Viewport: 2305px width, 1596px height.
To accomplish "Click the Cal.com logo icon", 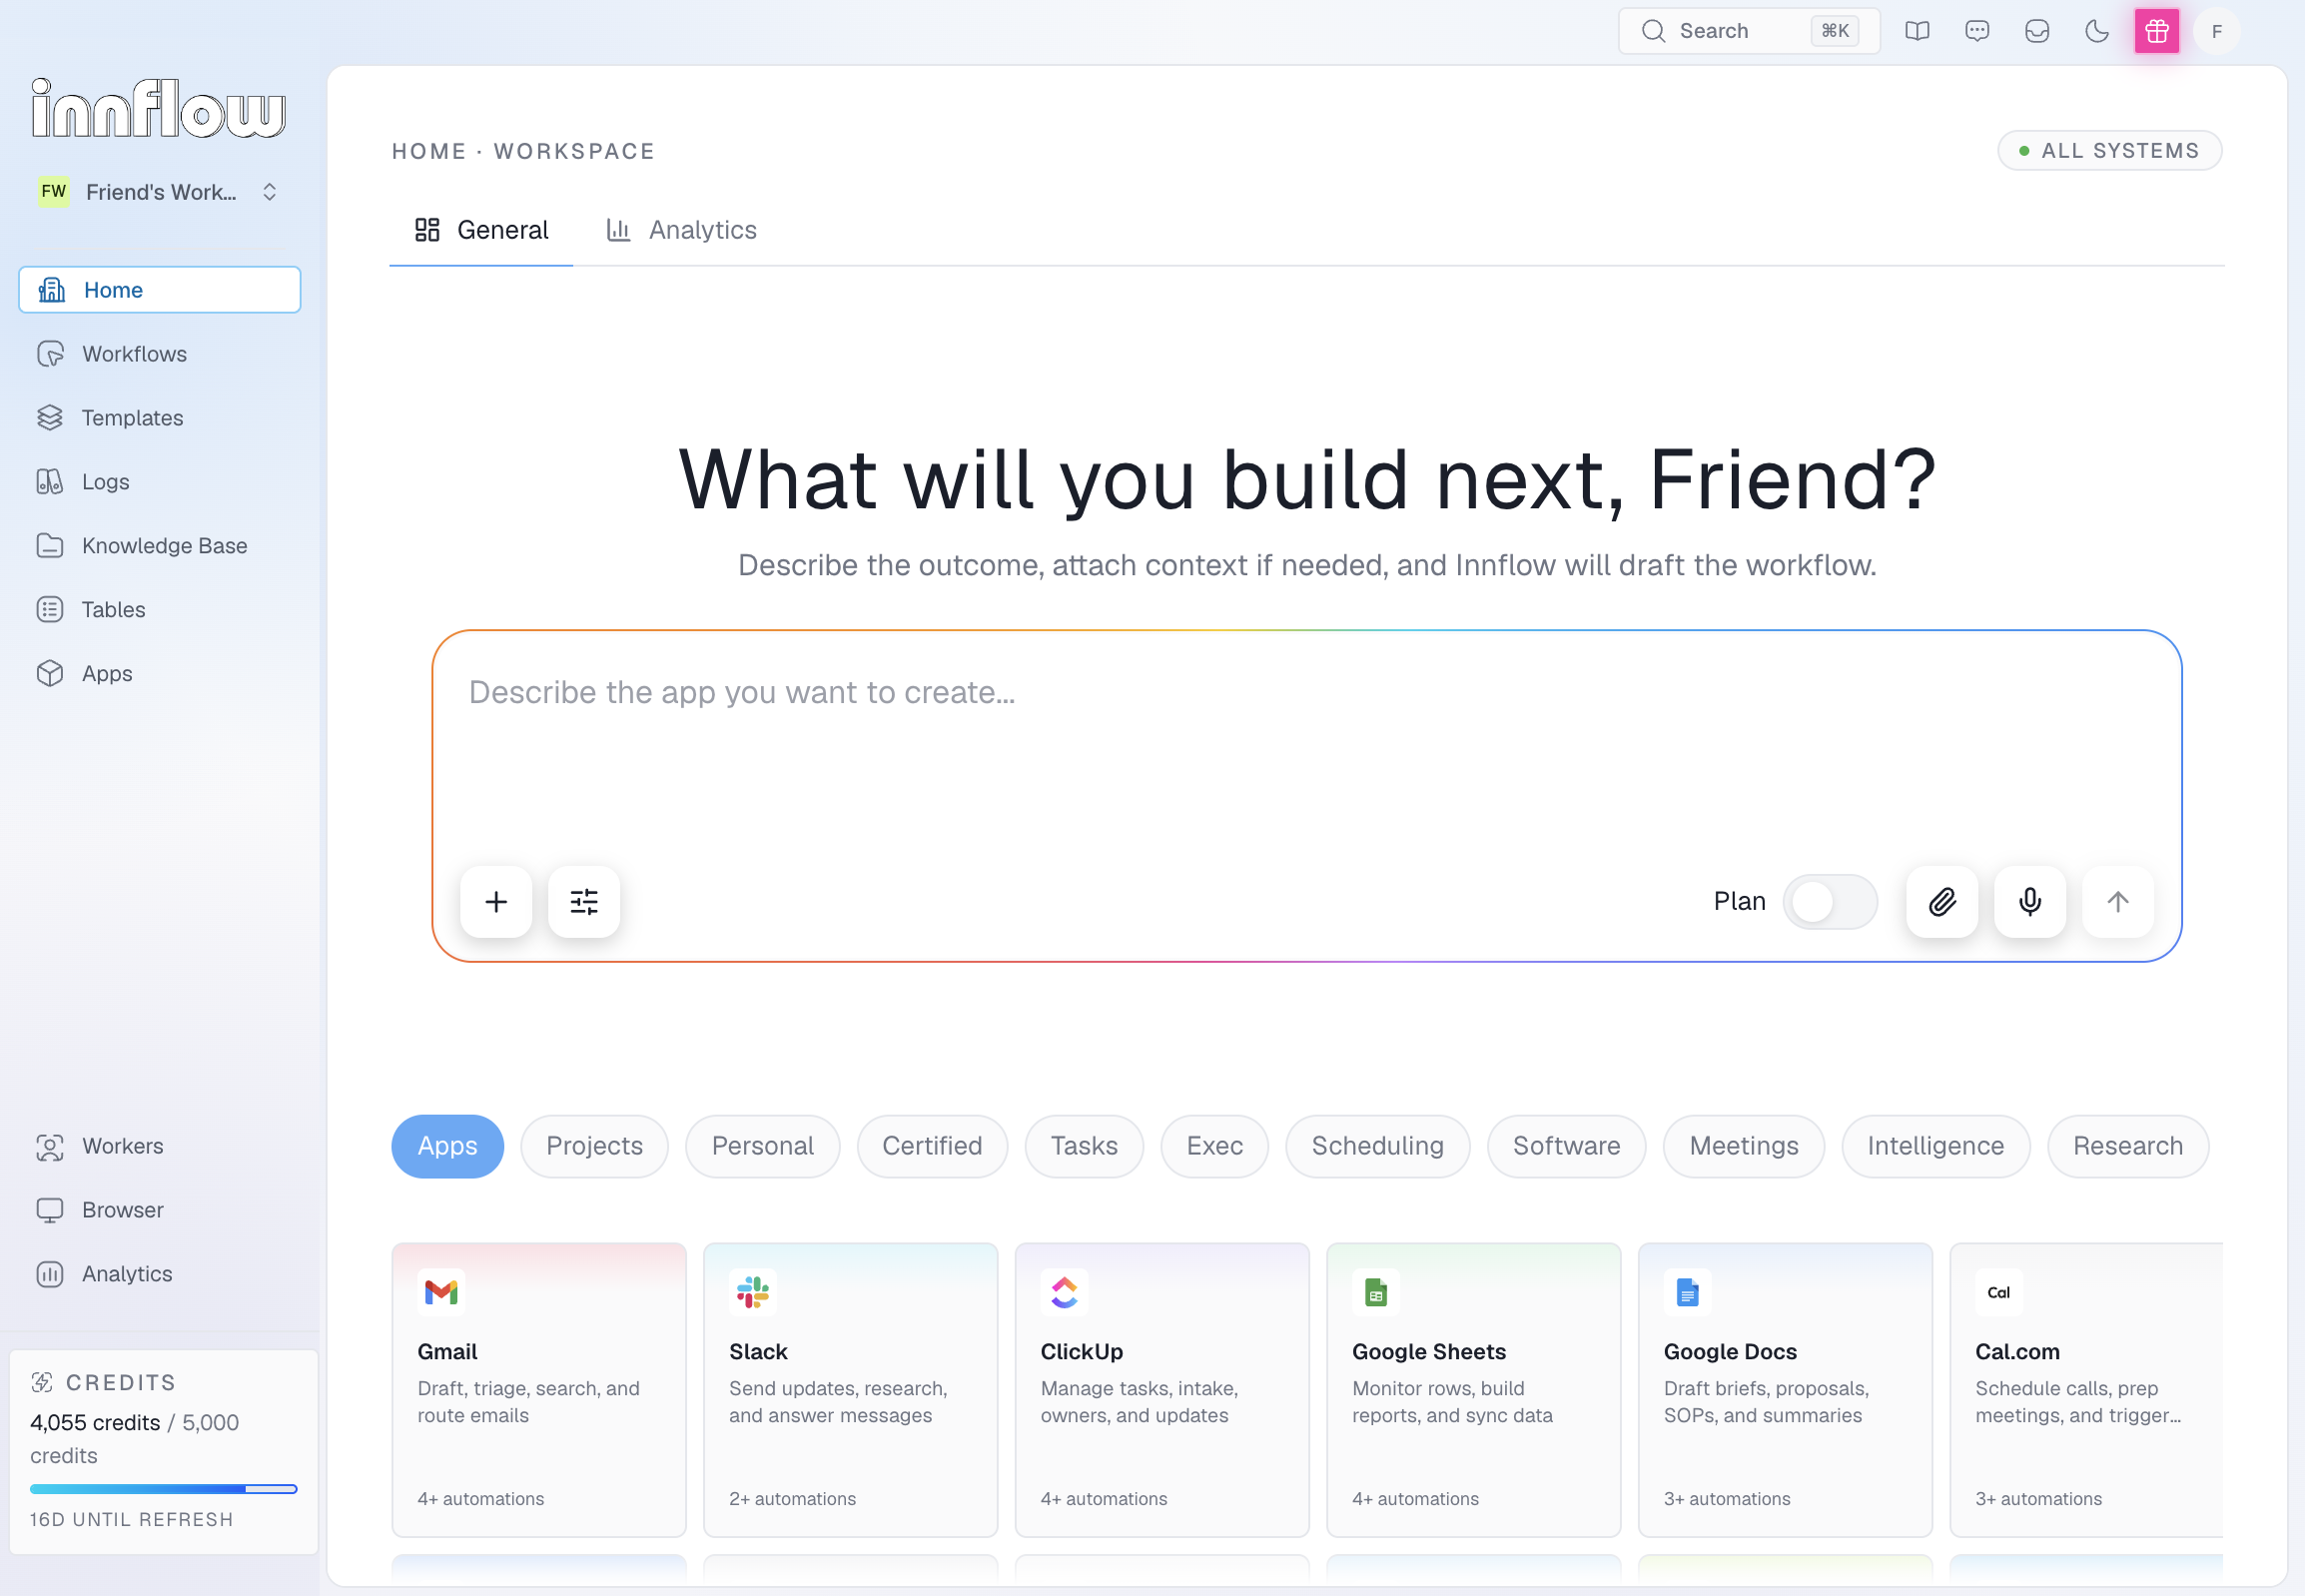I will (x=1999, y=1292).
